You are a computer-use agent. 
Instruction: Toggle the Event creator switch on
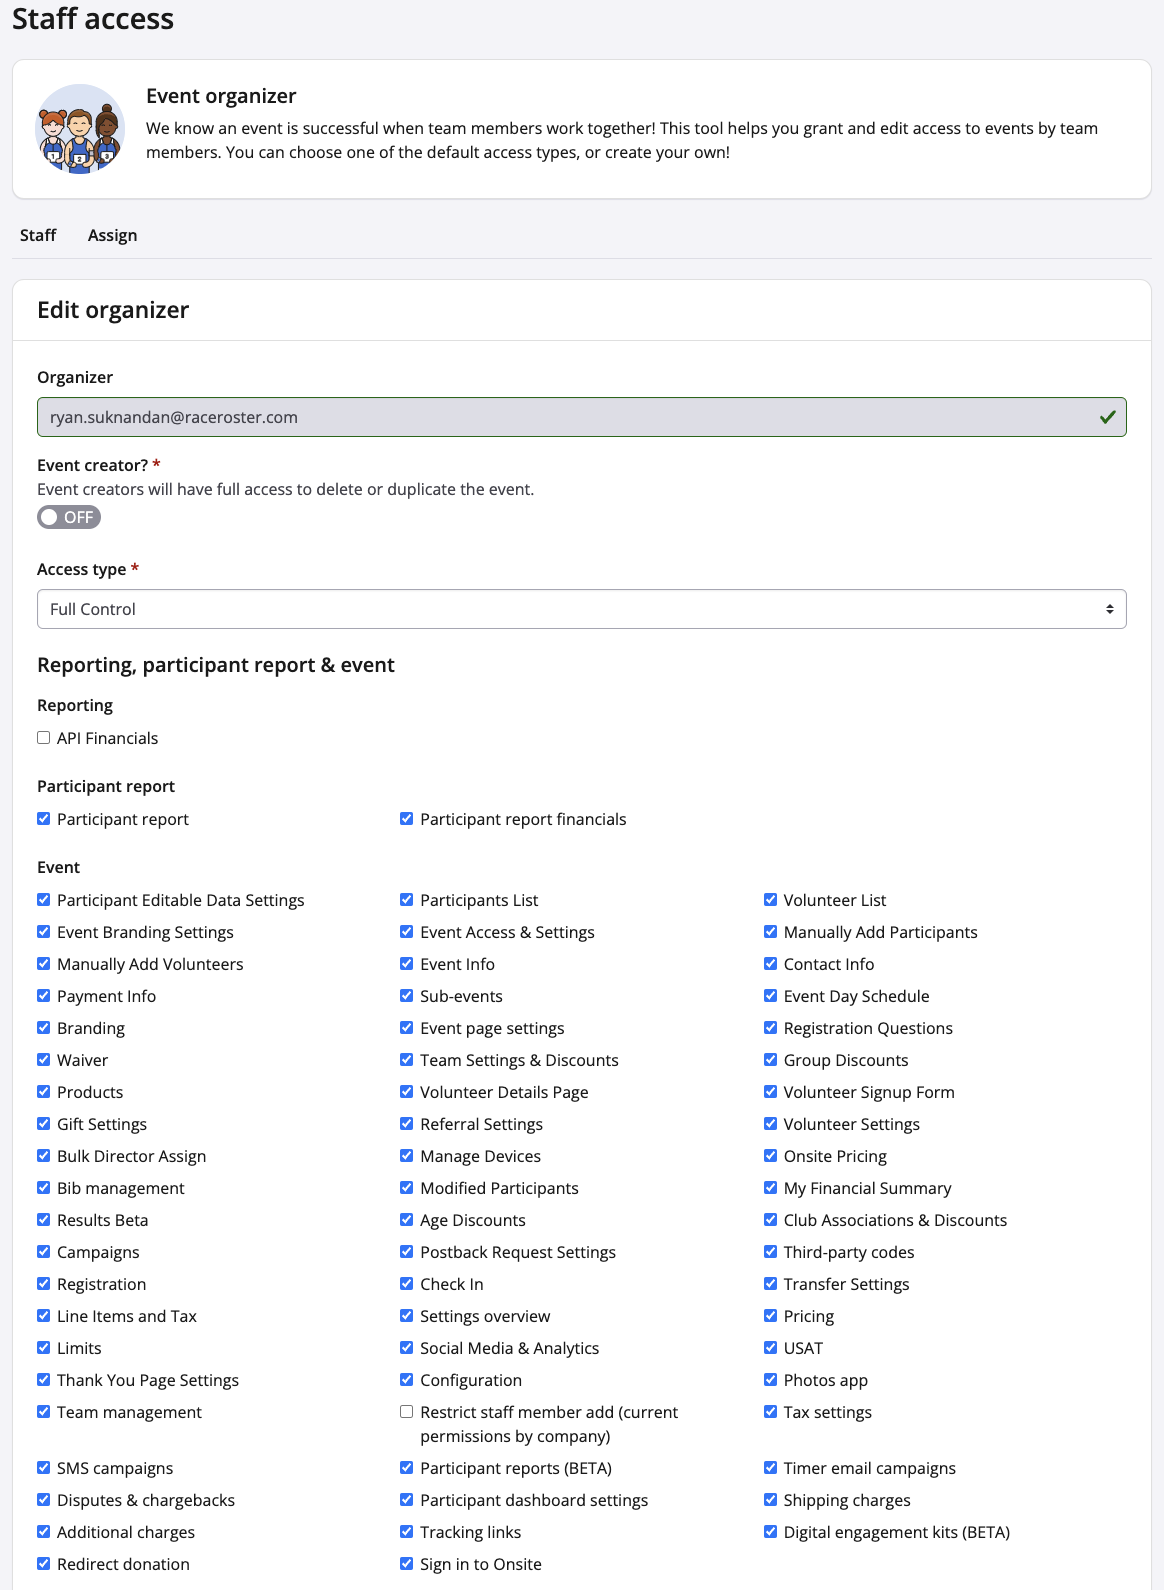[69, 517]
